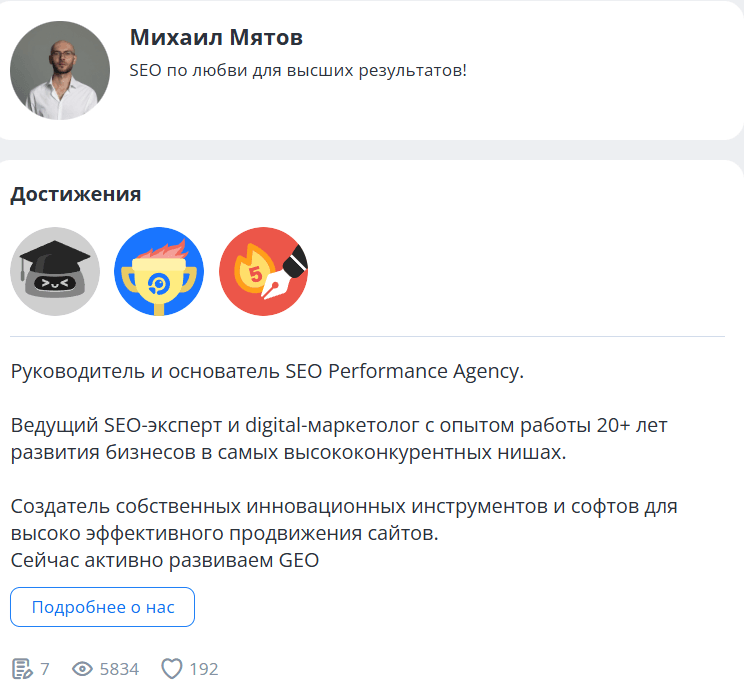Click the number 5 on the flame badge
744x691 pixels.
pyautogui.click(x=256, y=272)
